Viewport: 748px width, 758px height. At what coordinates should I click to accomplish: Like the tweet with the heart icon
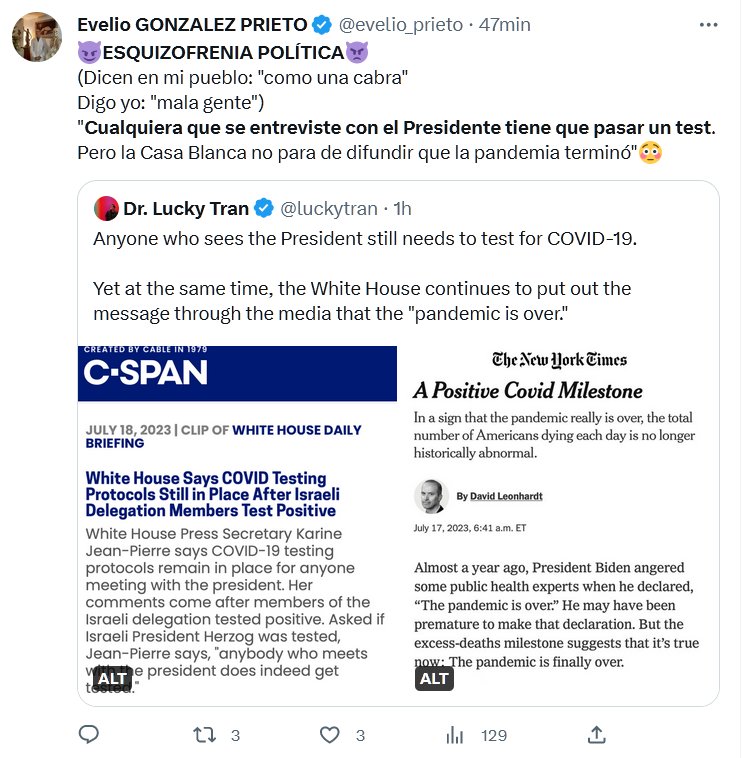pyautogui.click(x=330, y=735)
